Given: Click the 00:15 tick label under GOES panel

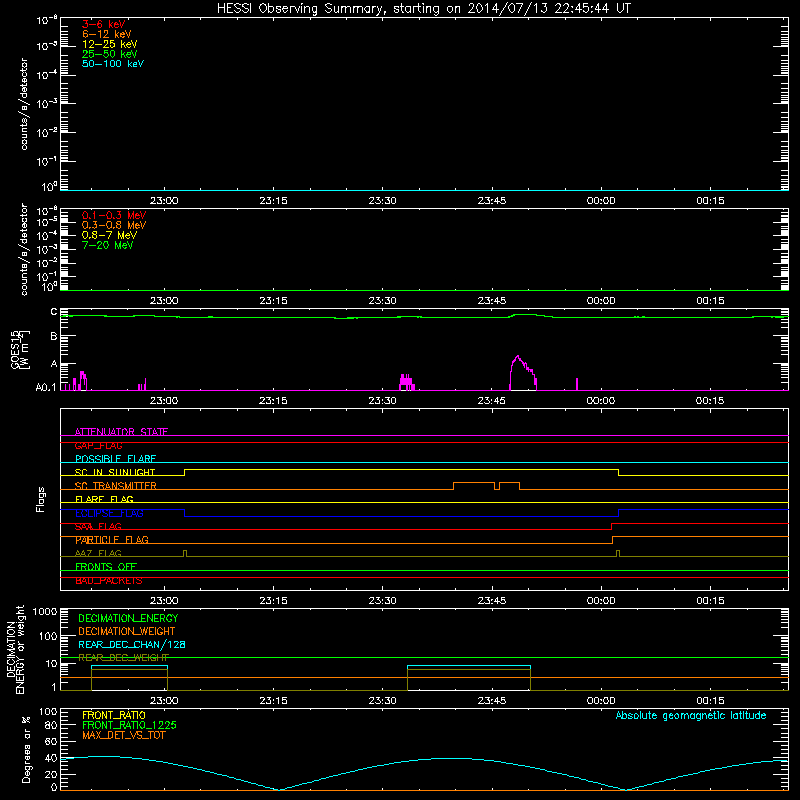Looking at the screenshot, I should [710, 401].
